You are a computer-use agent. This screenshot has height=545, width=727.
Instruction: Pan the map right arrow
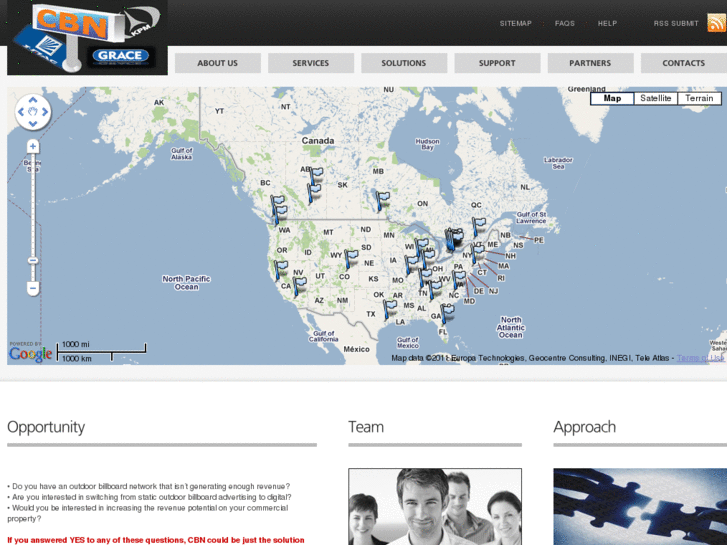[45, 112]
